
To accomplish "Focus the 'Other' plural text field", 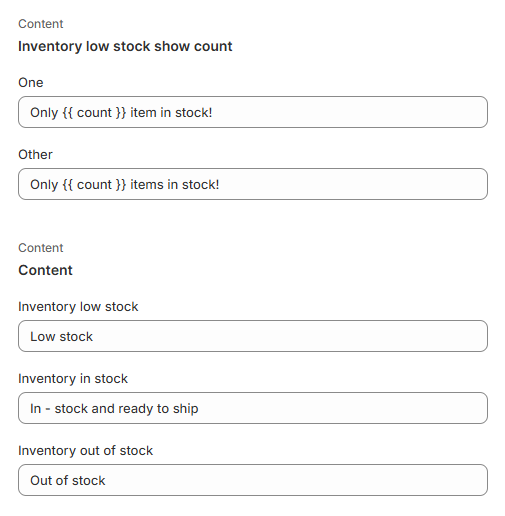I will point(253,184).
